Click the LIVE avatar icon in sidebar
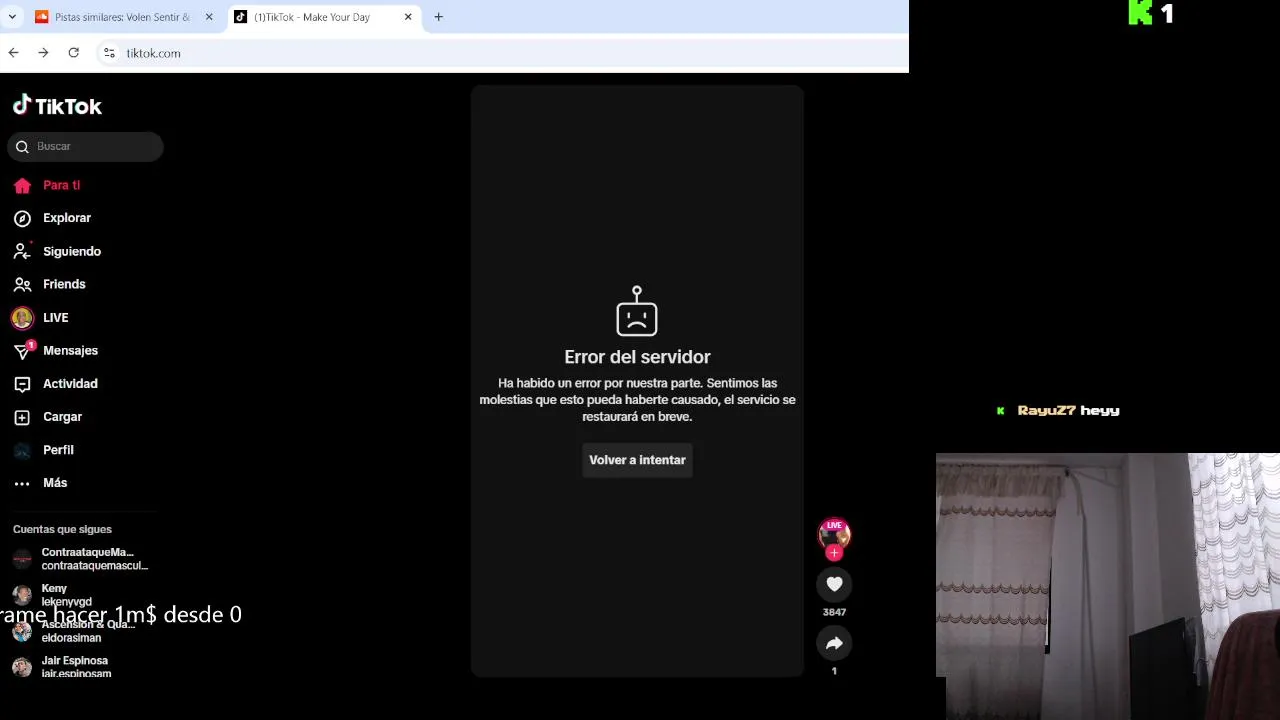Image resolution: width=1280 pixels, height=720 pixels. click(x=22, y=318)
